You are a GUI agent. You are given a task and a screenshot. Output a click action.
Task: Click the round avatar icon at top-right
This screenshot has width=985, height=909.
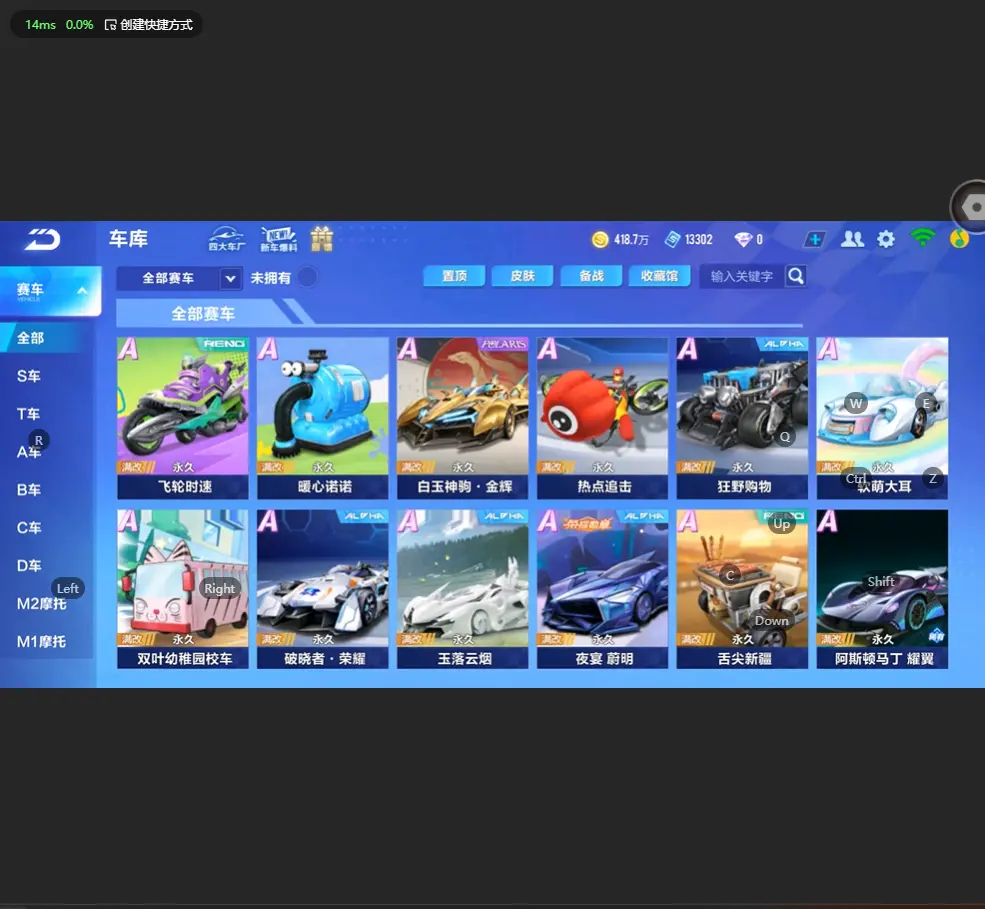click(959, 239)
